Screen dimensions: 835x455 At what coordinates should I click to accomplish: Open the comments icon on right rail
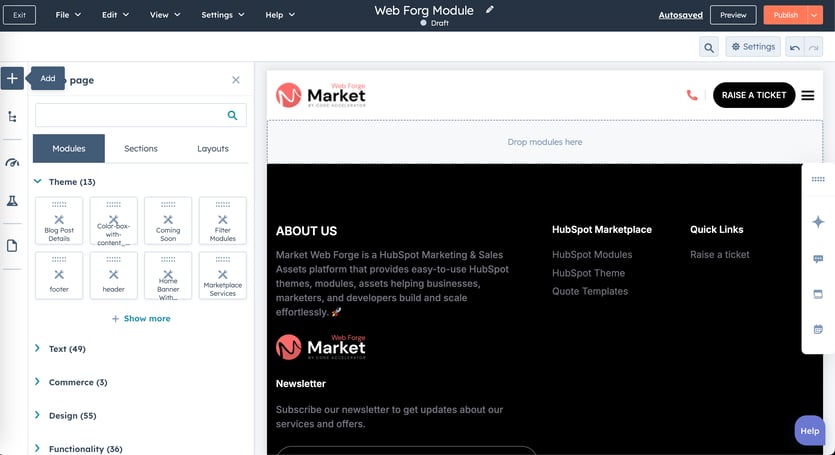point(818,259)
